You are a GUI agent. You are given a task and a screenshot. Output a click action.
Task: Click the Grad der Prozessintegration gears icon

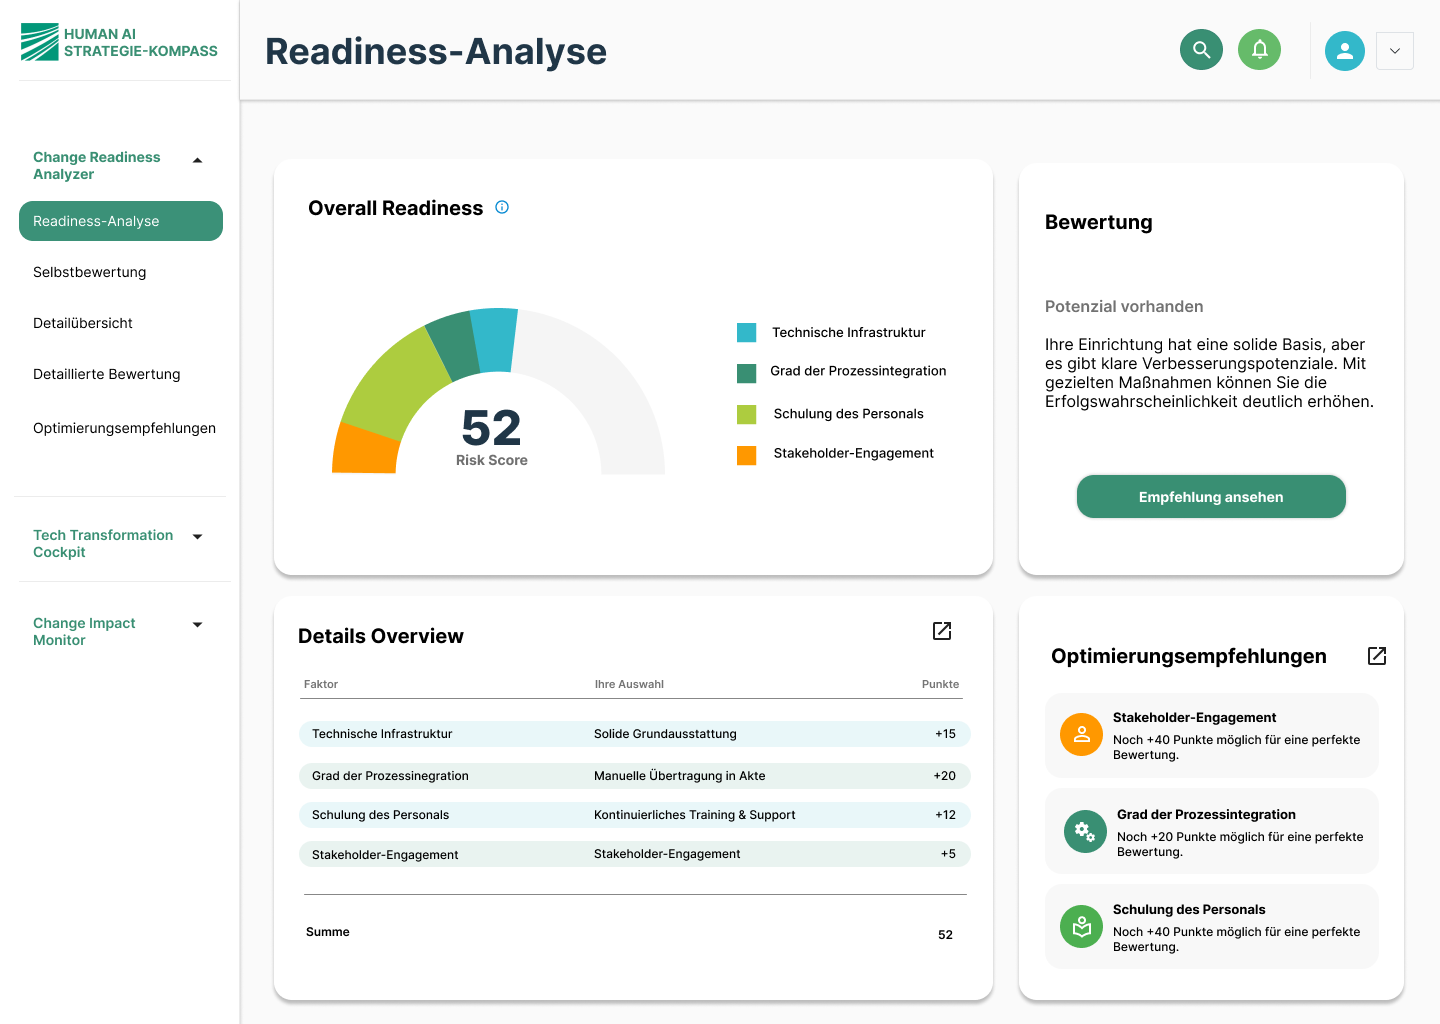coord(1084,831)
